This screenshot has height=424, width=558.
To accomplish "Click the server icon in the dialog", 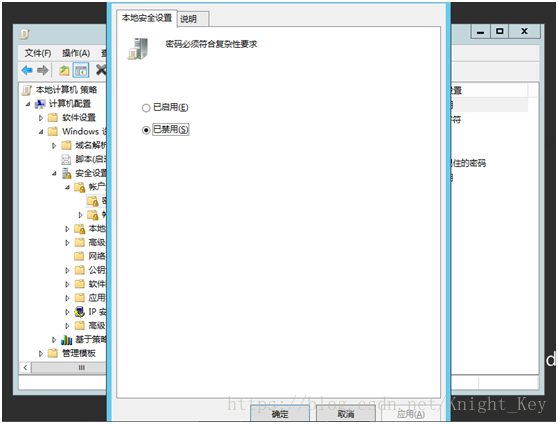I will coord(138,49).
